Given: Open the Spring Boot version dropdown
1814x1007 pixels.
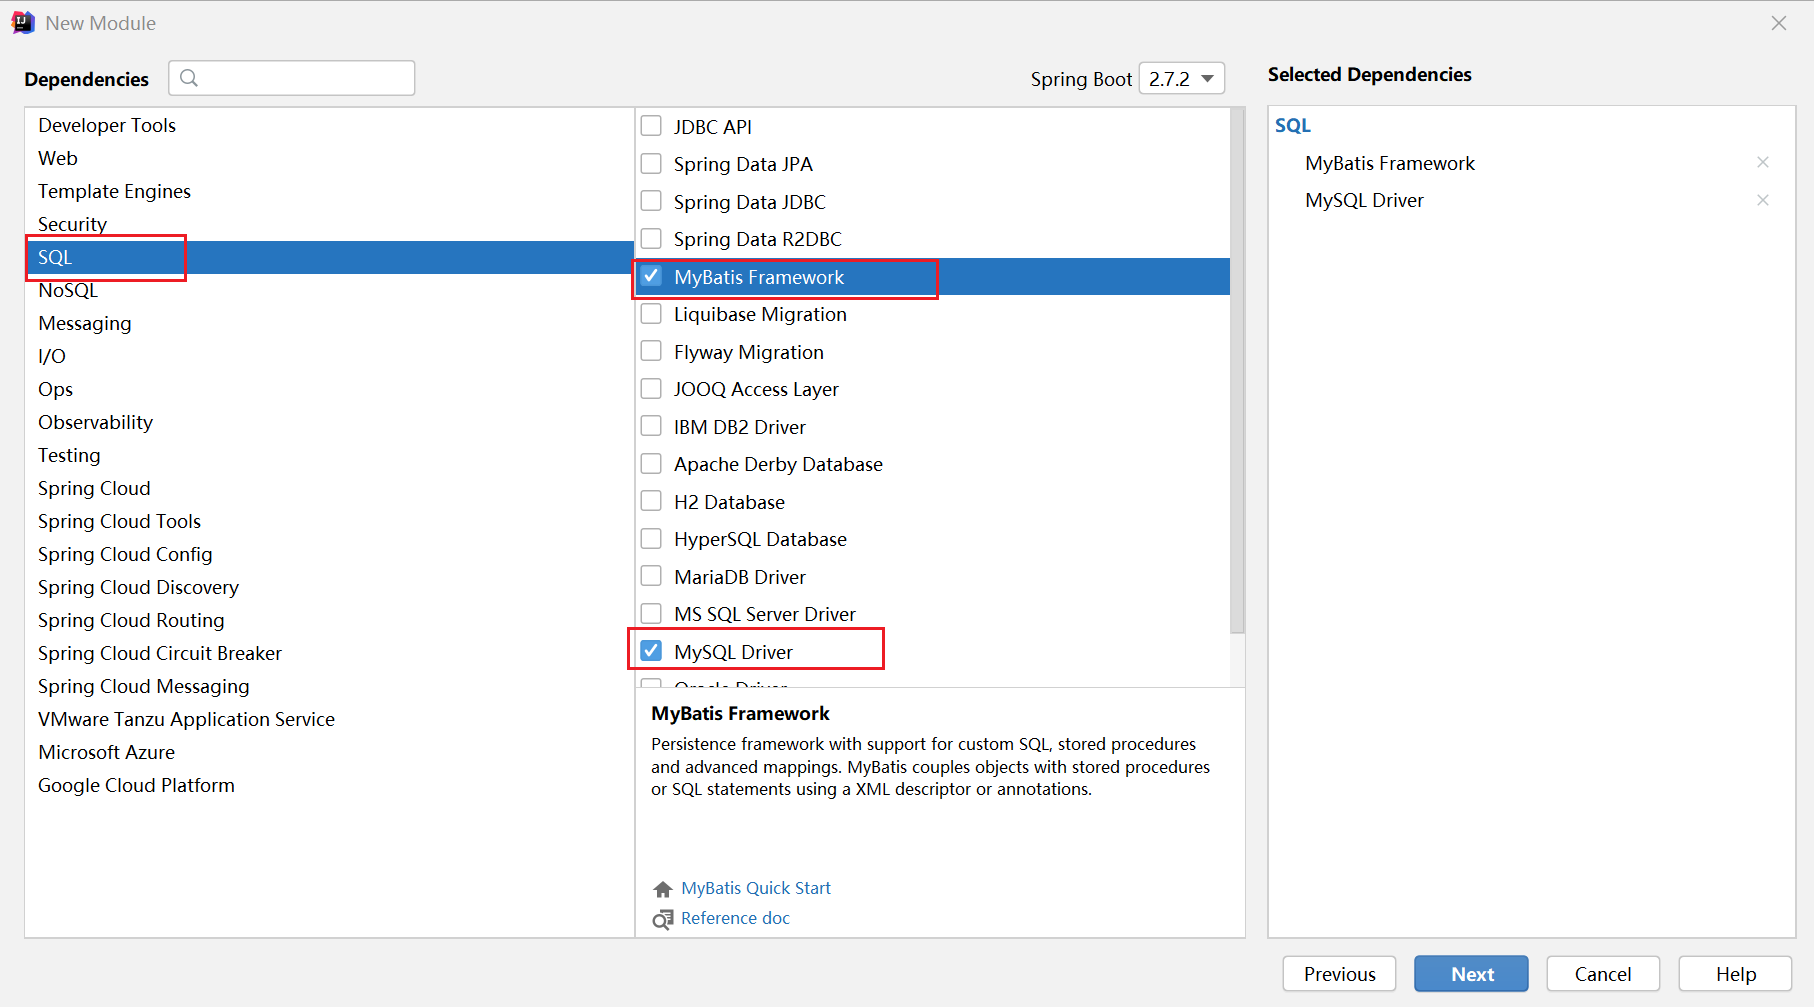Looking at the screenshot, I should click(x=1182, y=78).
